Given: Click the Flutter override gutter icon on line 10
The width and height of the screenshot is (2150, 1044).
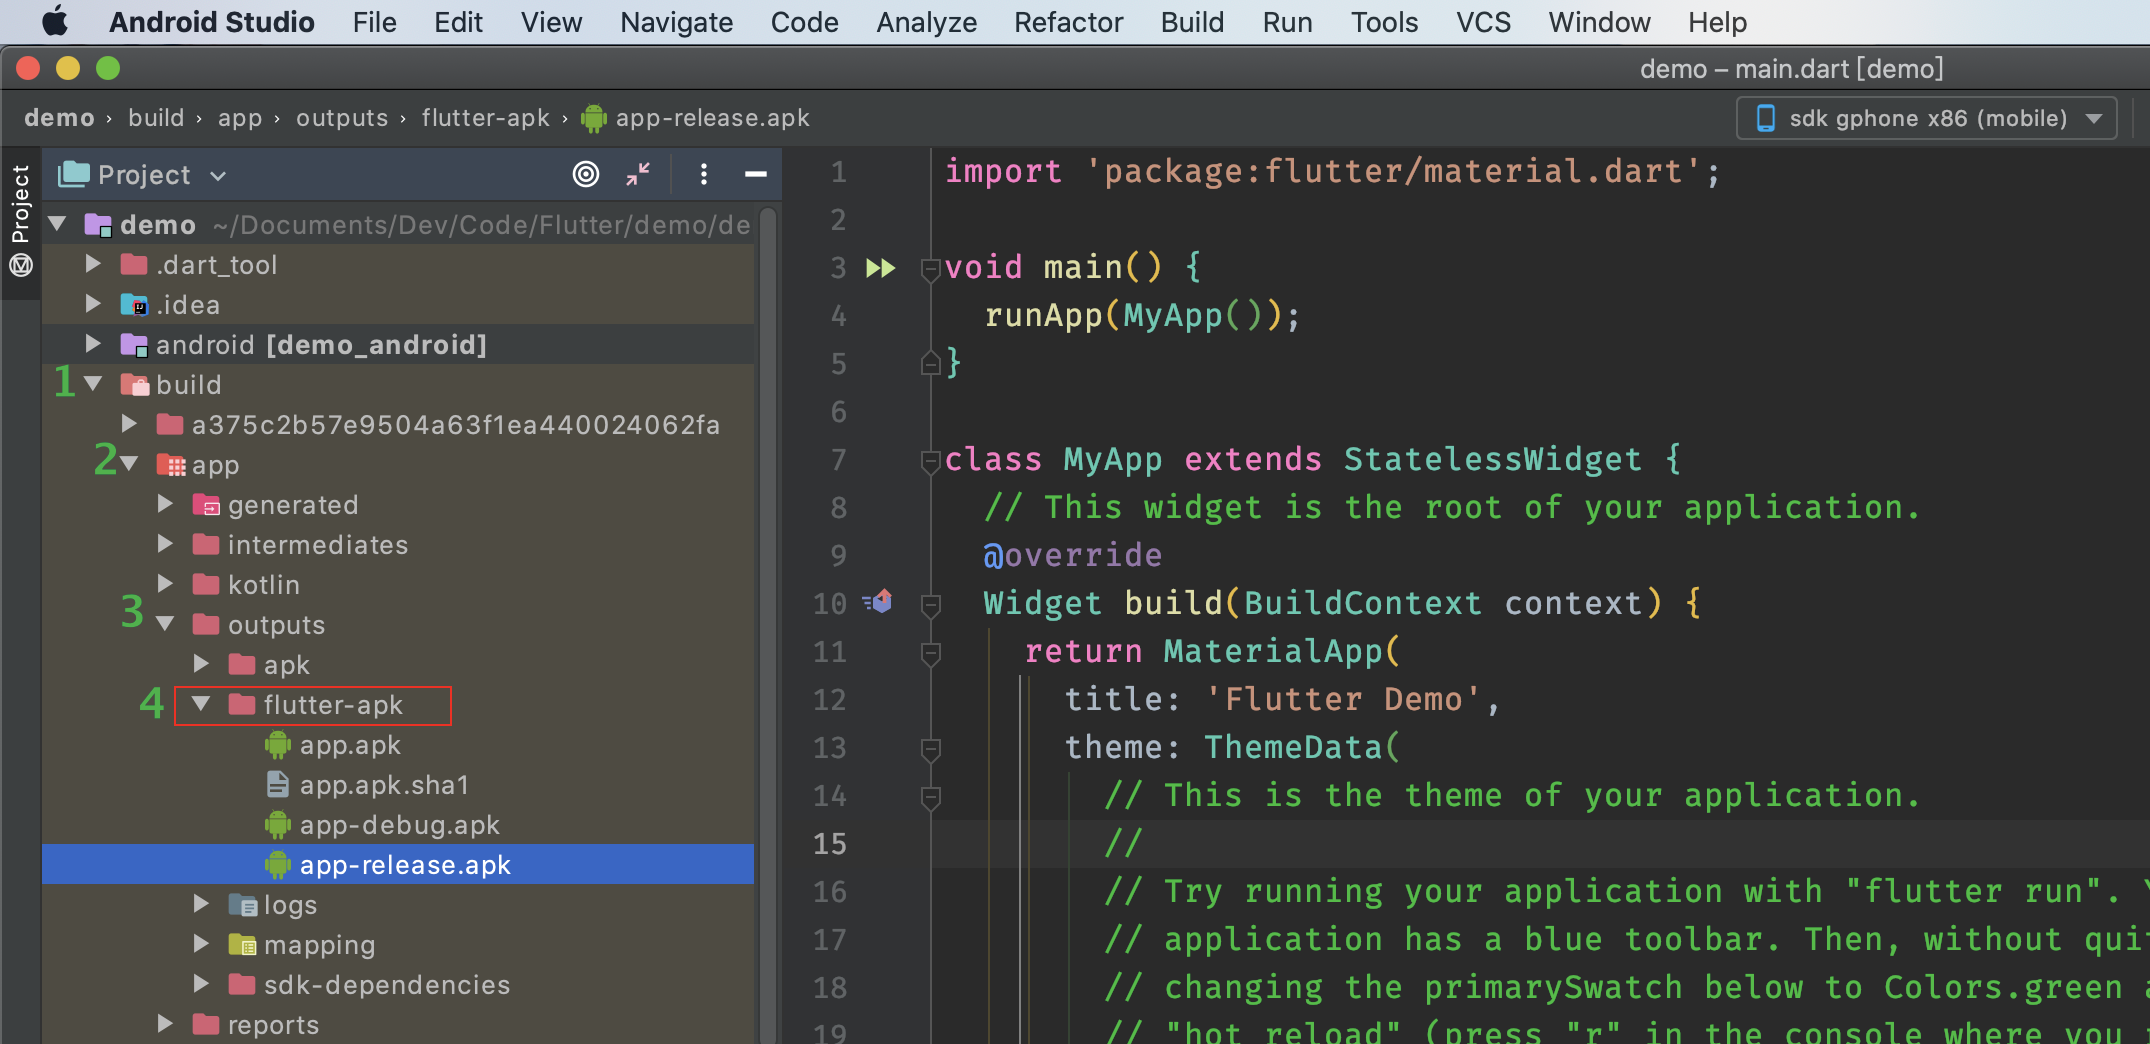Looking at the screenshot, I should (879, 602).
